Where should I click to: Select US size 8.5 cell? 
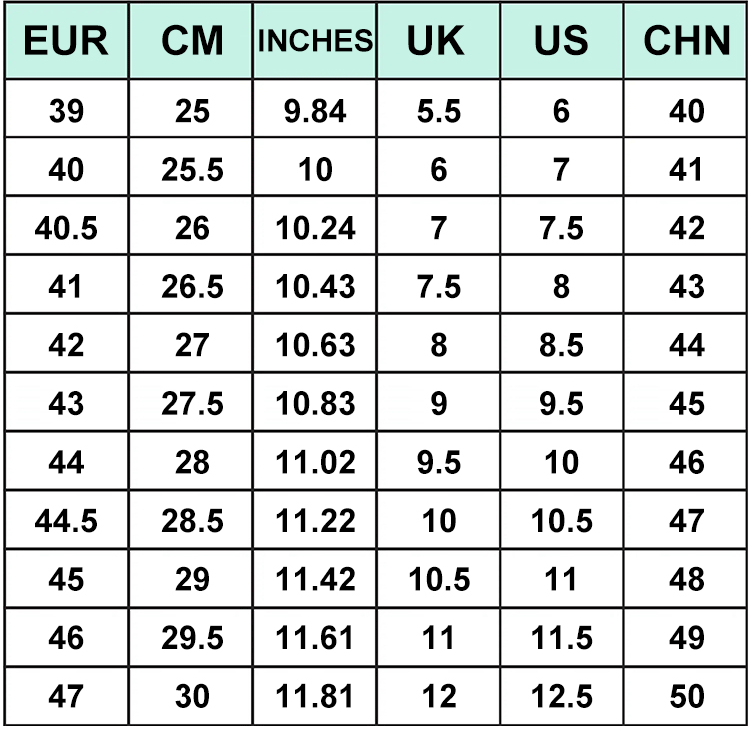[x=561, y=345]
